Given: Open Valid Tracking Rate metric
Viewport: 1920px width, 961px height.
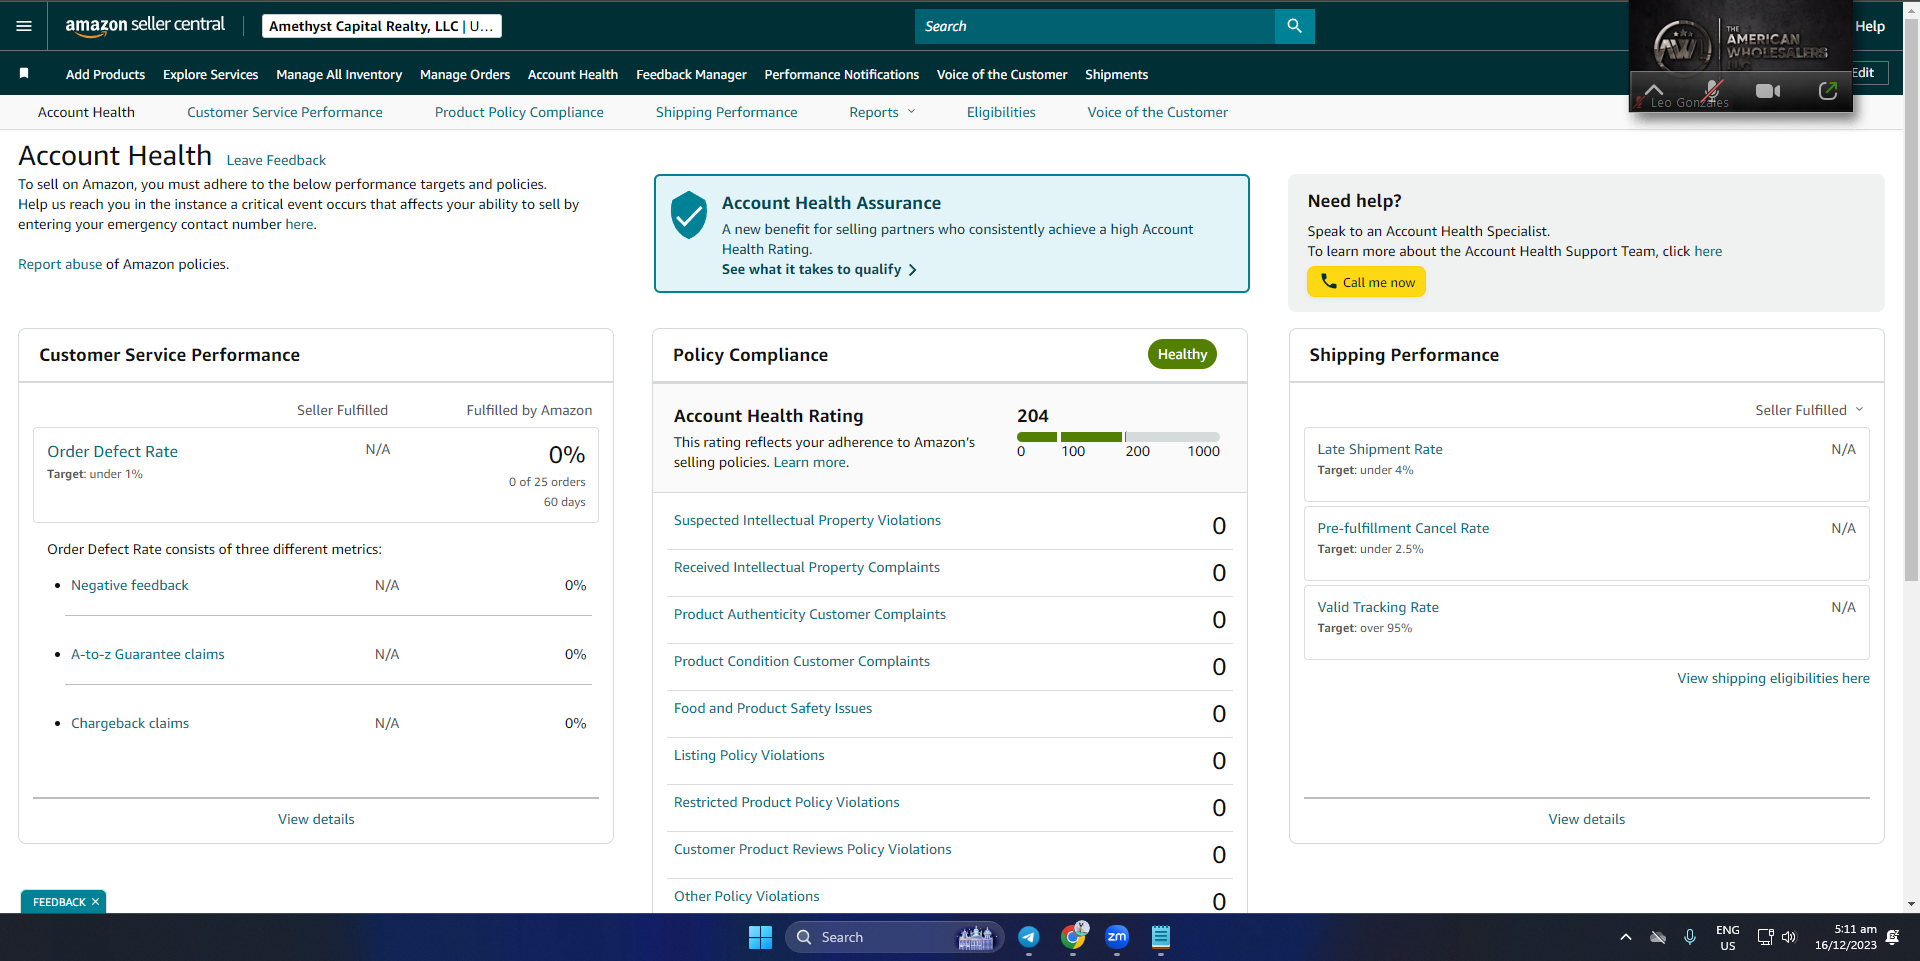Looking at the screenshot, I should coord(1378,607).
